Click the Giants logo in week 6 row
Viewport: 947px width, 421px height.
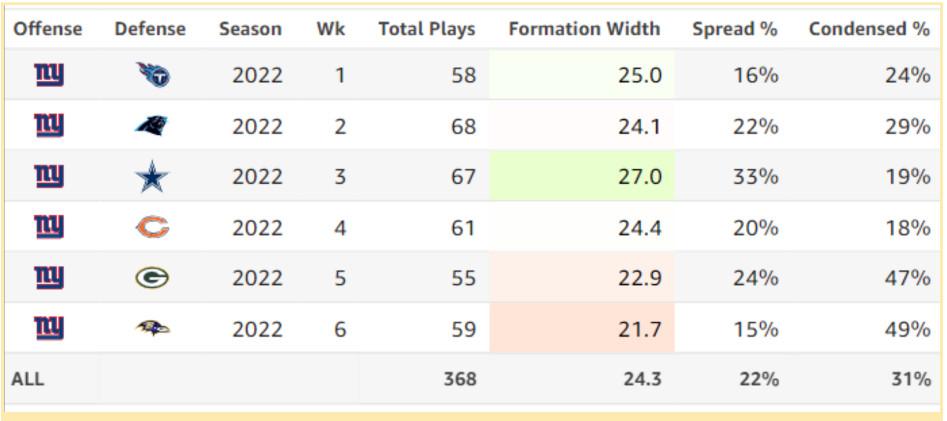coord(49,327)
